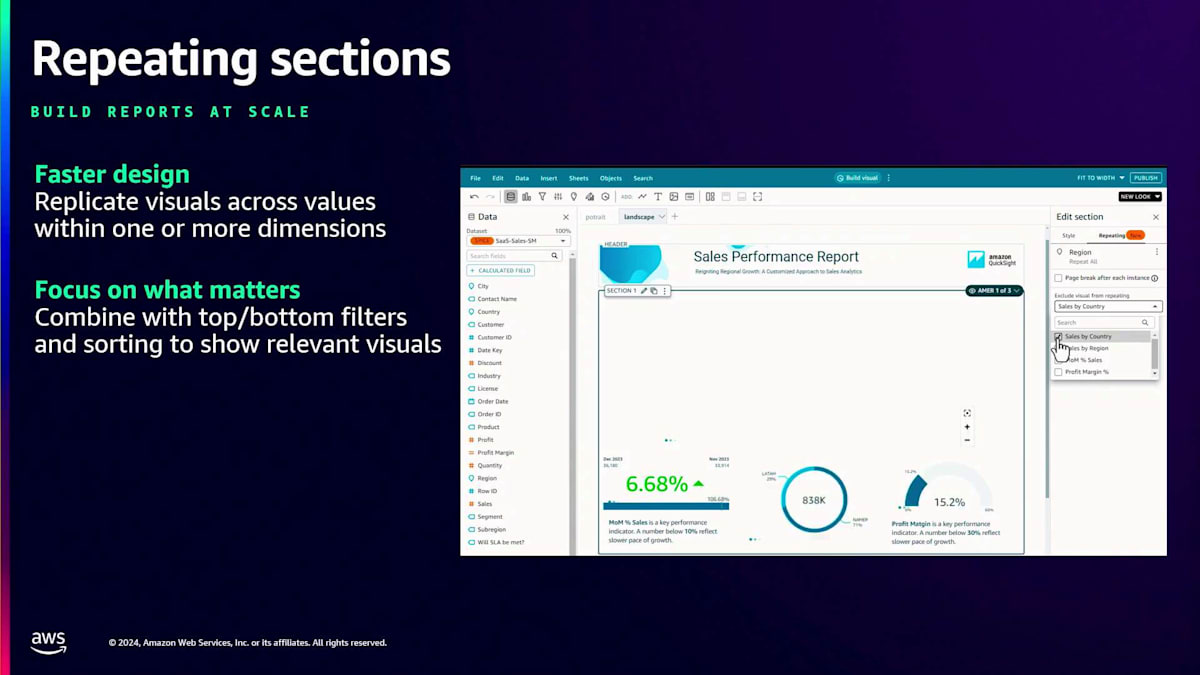
Task: Open the Objects menu
Action: click(611, 178)
